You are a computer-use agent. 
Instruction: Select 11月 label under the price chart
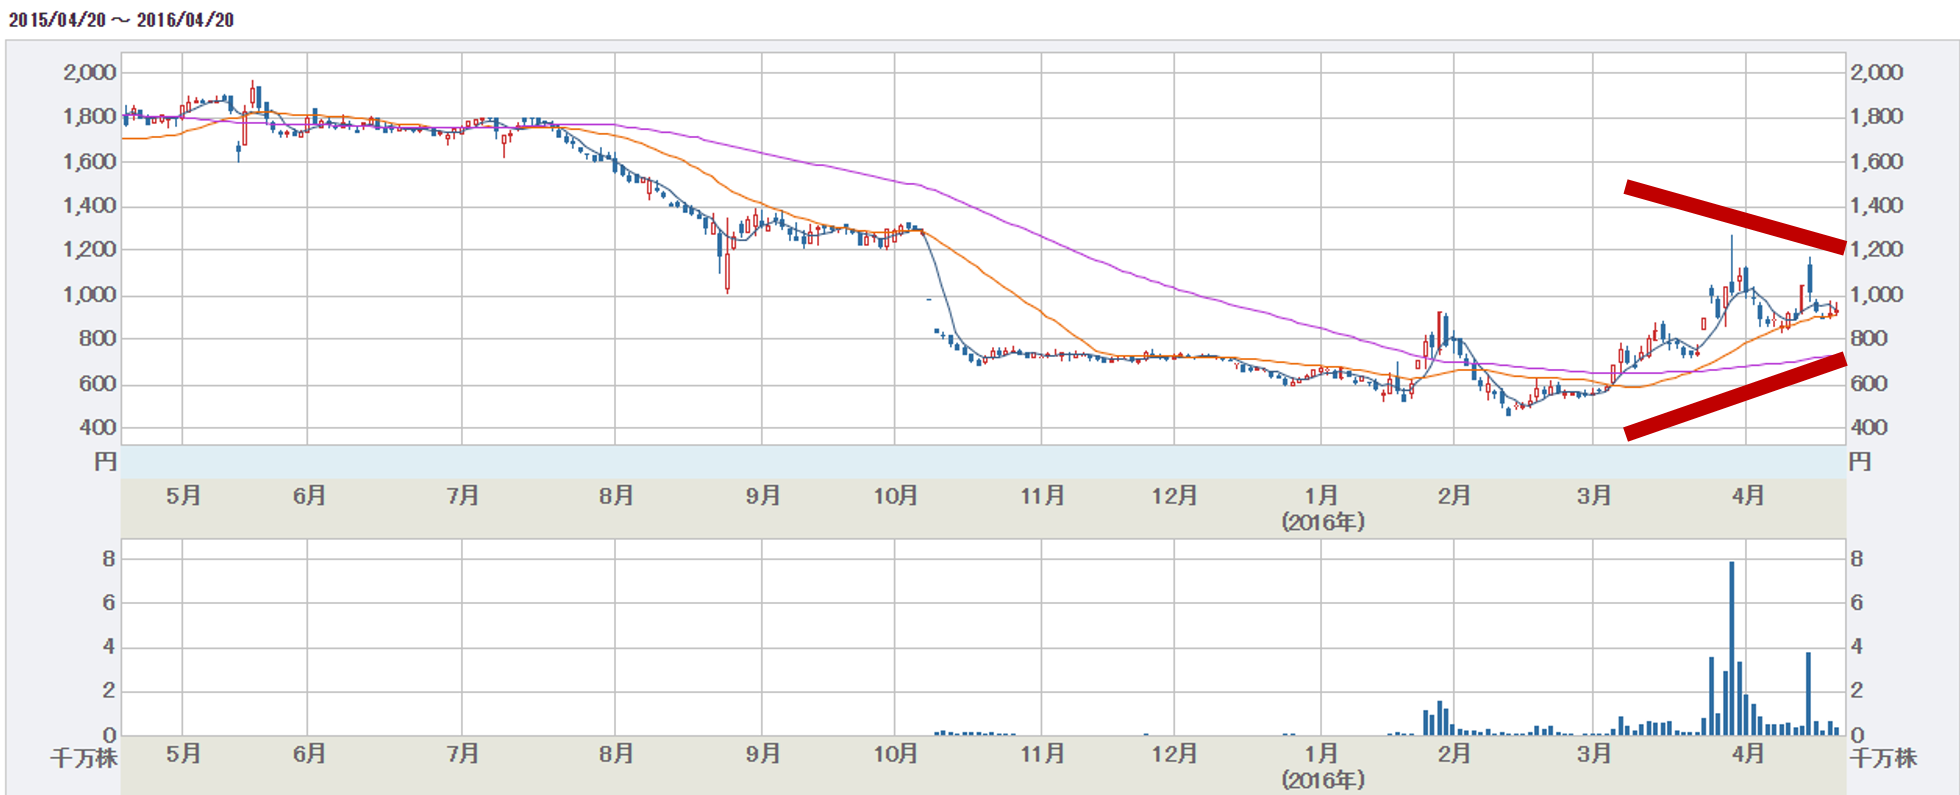[x=1042, y=495]
